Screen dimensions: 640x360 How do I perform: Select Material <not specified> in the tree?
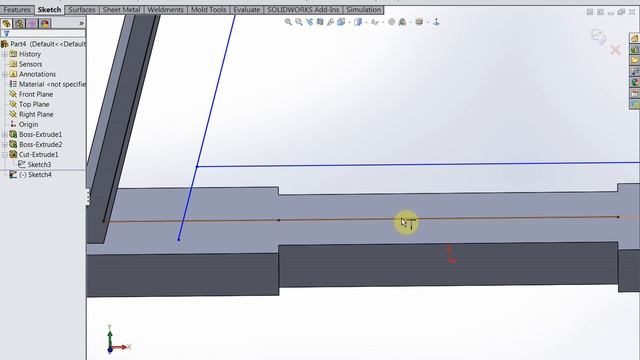point(47,84)
